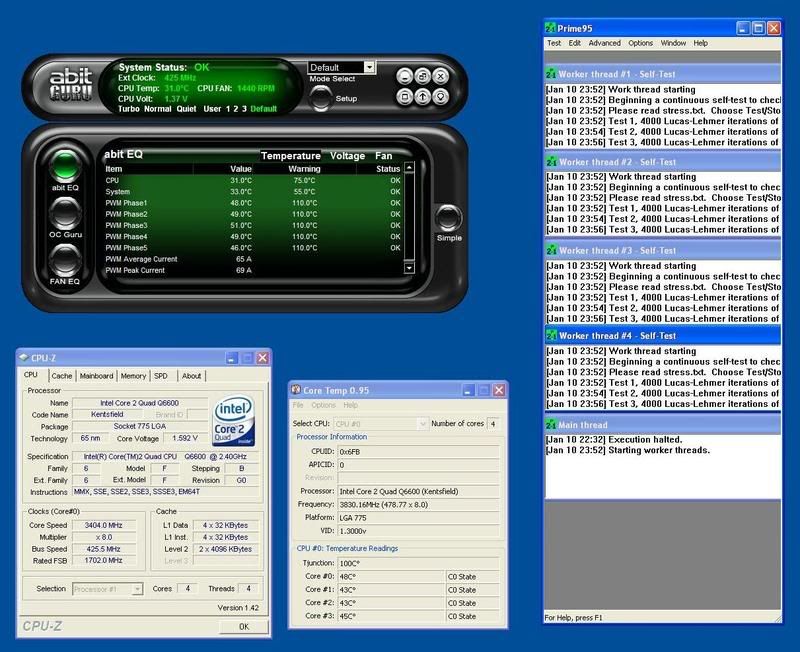Click the overlapping-windows round icon in abit Guru

pyautogui.click(x=422, y=77)
